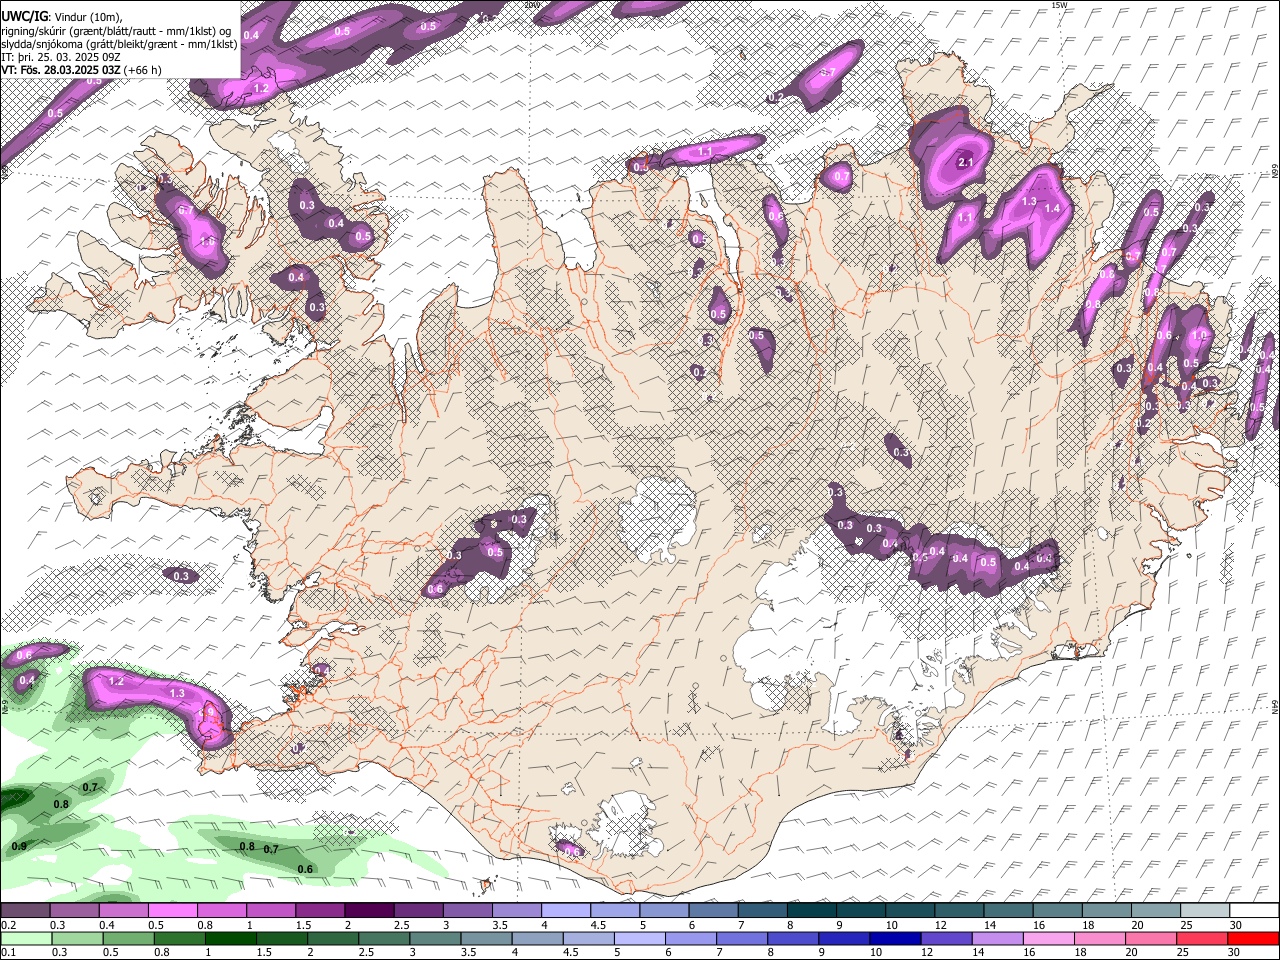Select the 1.6 precipitation label in Westfjords

208,241
